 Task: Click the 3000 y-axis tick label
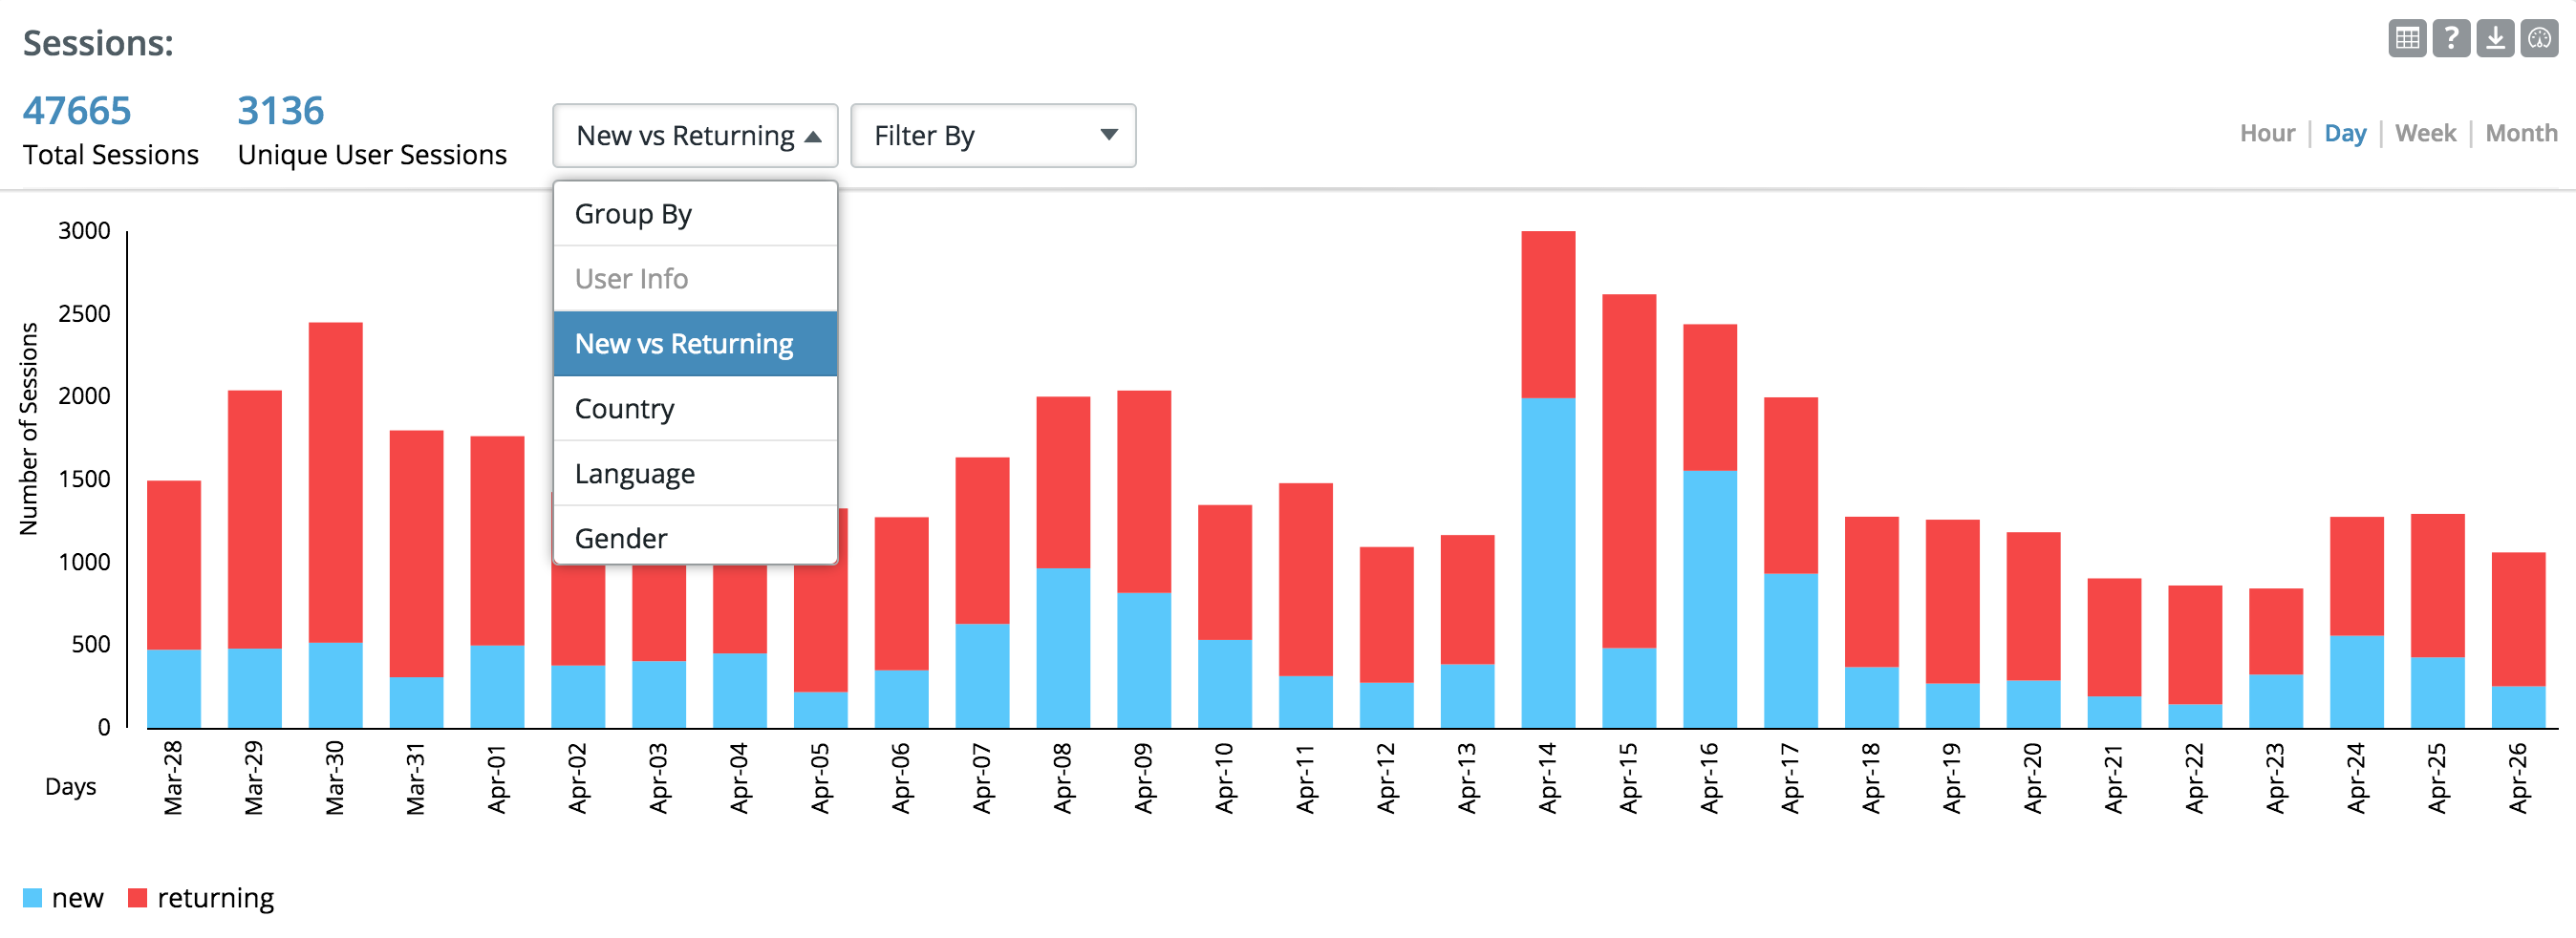[x=84, y=231]
